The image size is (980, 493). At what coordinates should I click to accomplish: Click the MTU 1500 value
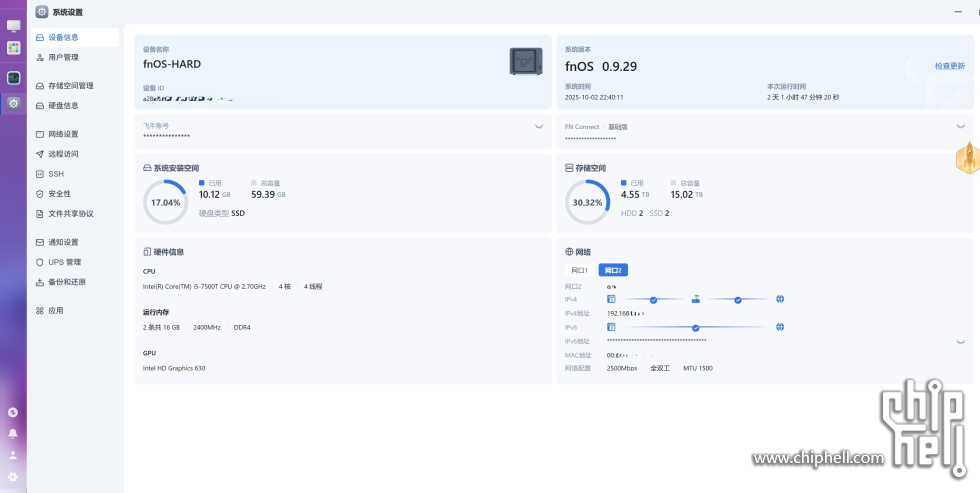coord(698,369)
